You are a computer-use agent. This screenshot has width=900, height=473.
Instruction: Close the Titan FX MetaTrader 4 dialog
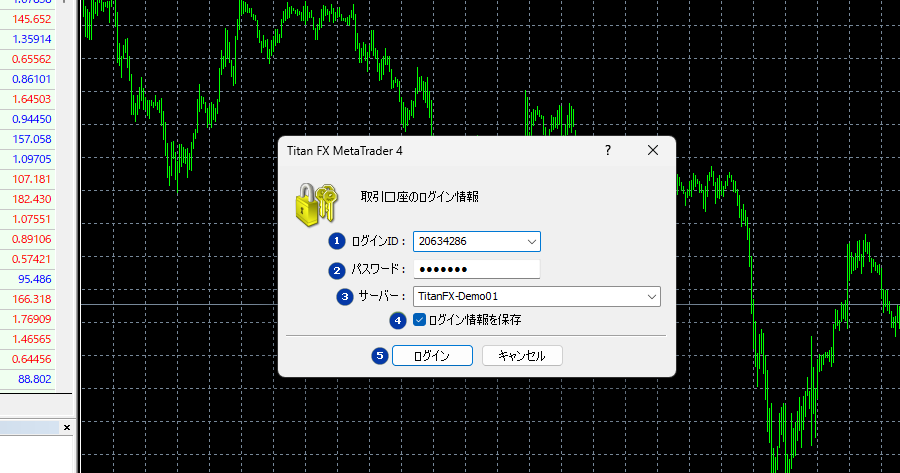[x=653, y=150]
